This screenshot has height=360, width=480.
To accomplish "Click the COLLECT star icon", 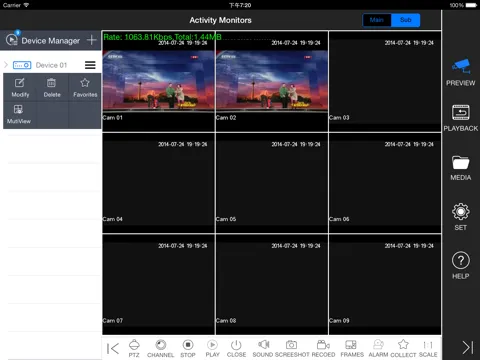I will [403, 344].
